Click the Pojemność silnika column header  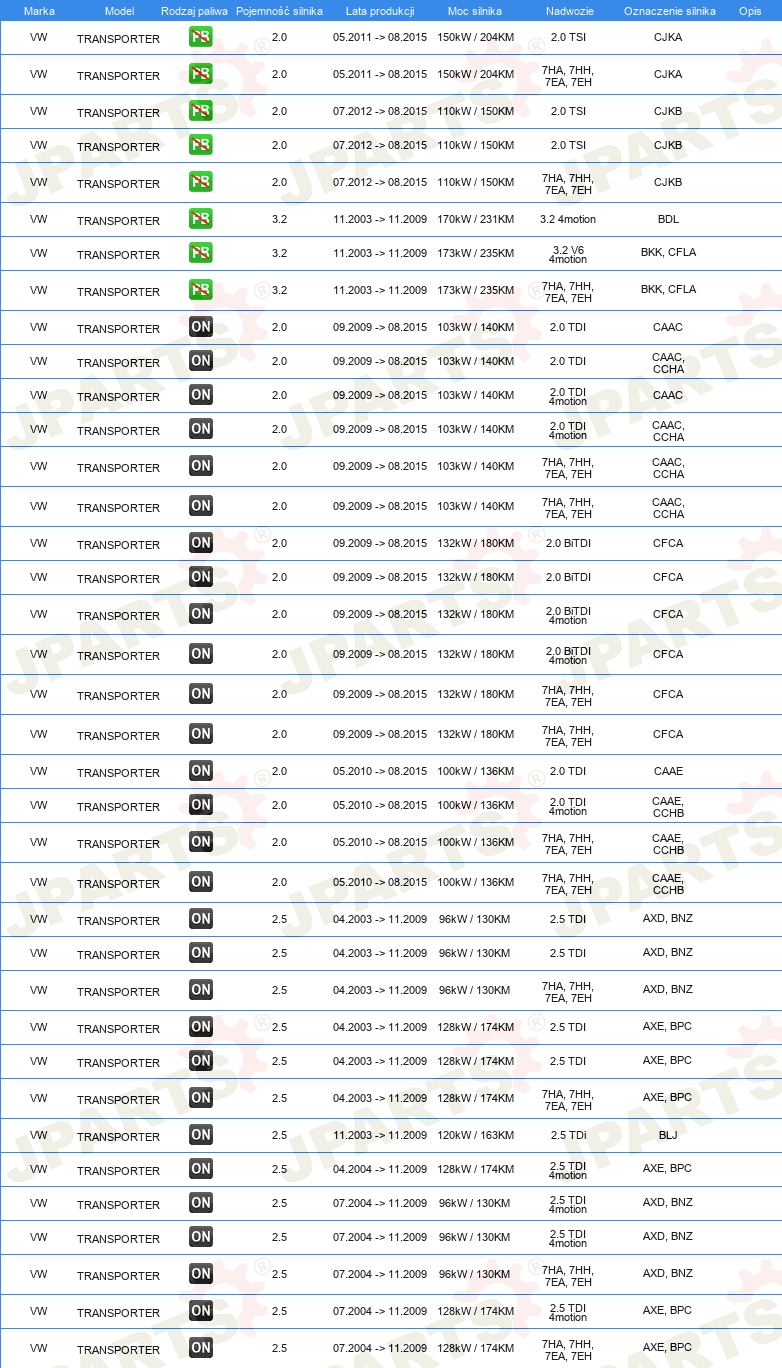click(279, 10)
